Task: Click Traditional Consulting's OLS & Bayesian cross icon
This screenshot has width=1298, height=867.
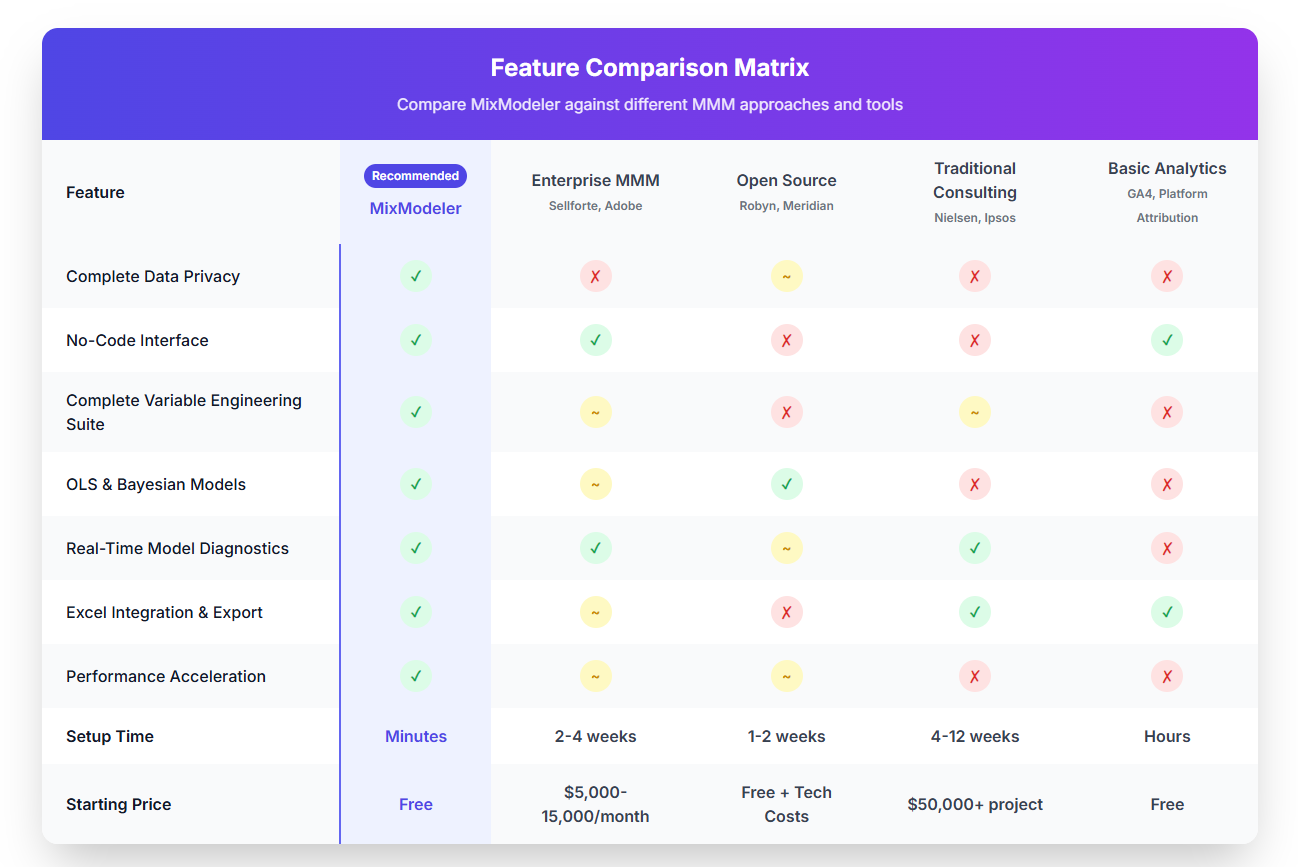Action: click(975, 484)
